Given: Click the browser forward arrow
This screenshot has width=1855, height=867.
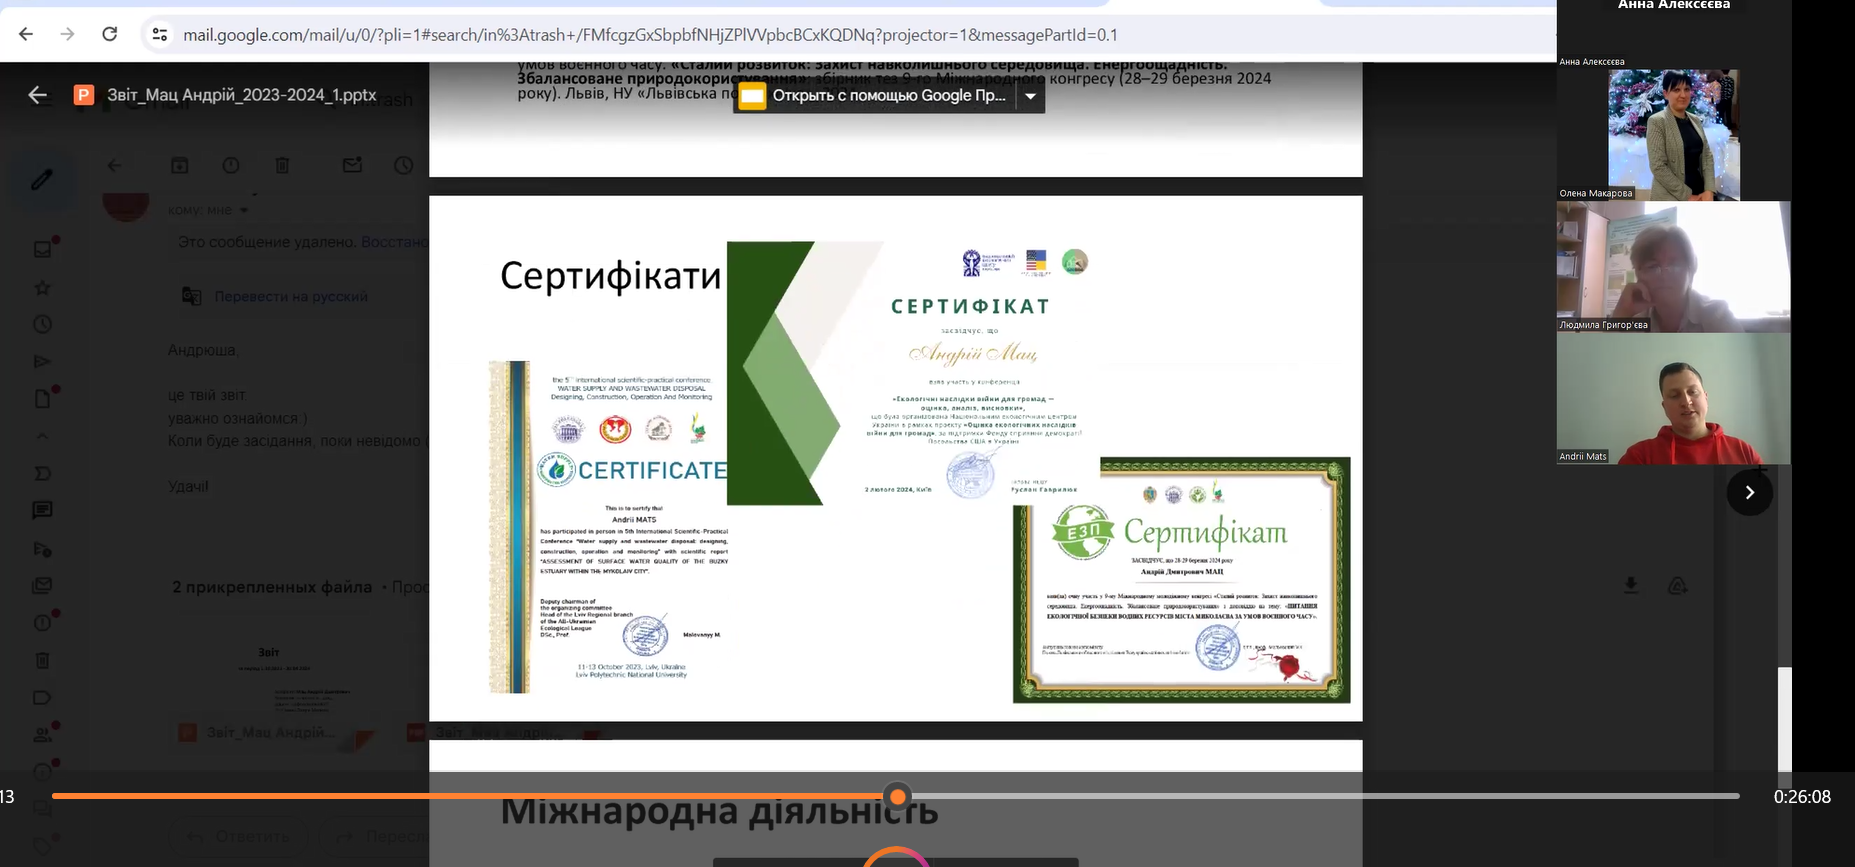Looking at the screenshot, I should click(x=67, y=34).
